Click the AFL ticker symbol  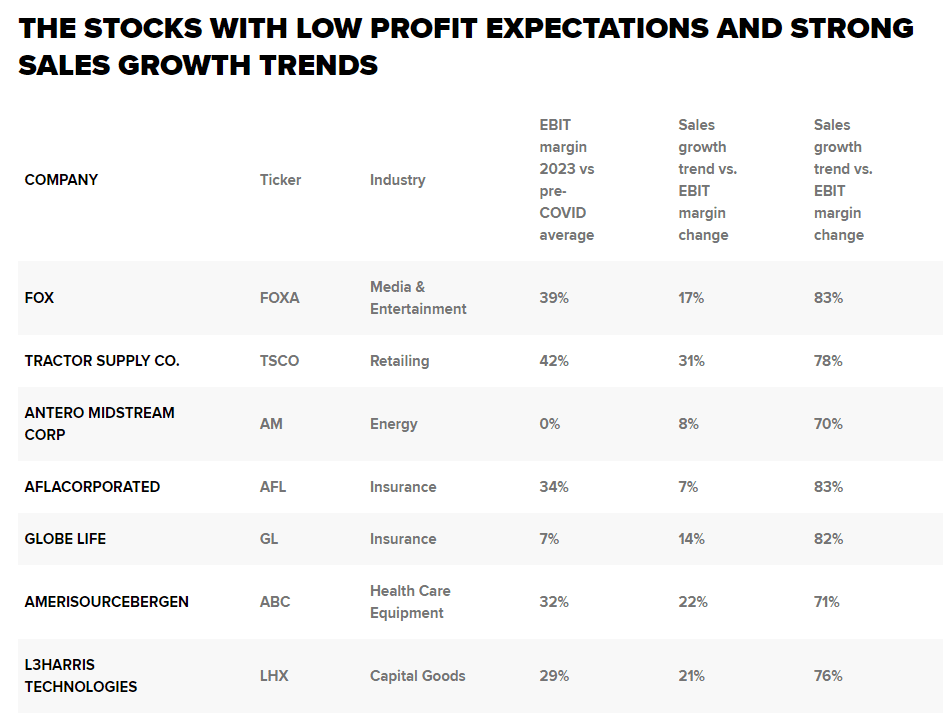pyautogui.click(x=273, y=487)
